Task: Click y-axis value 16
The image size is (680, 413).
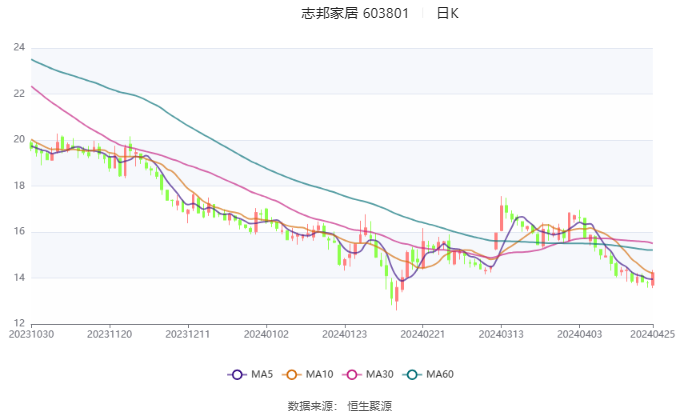Action: [19, 231]
